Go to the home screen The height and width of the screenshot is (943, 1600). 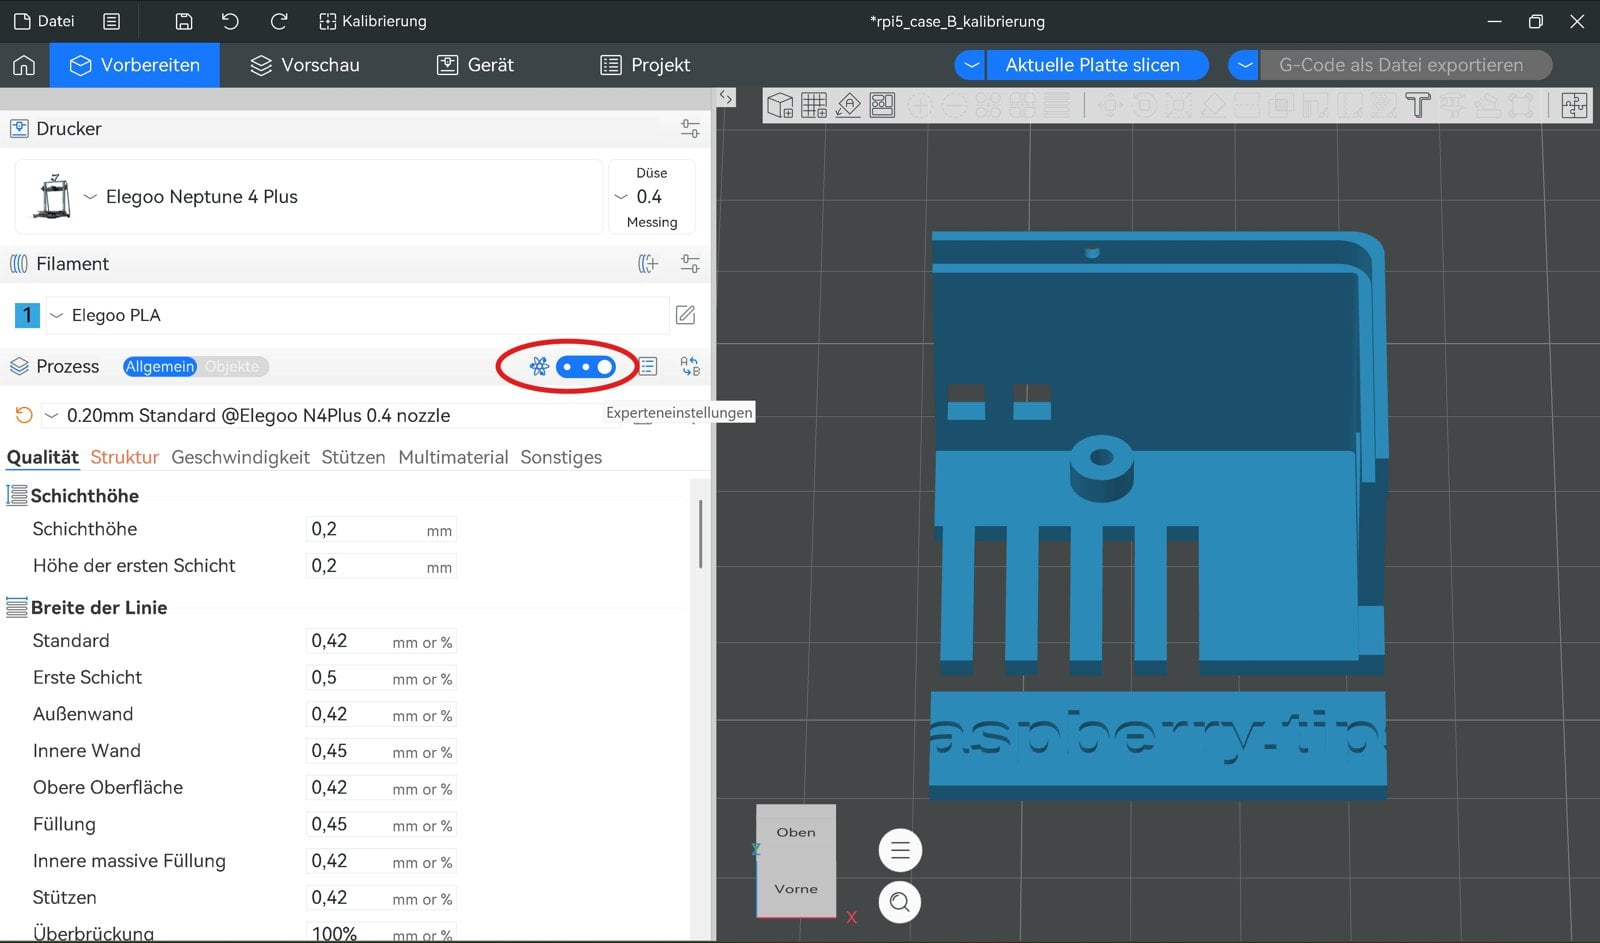24,65
